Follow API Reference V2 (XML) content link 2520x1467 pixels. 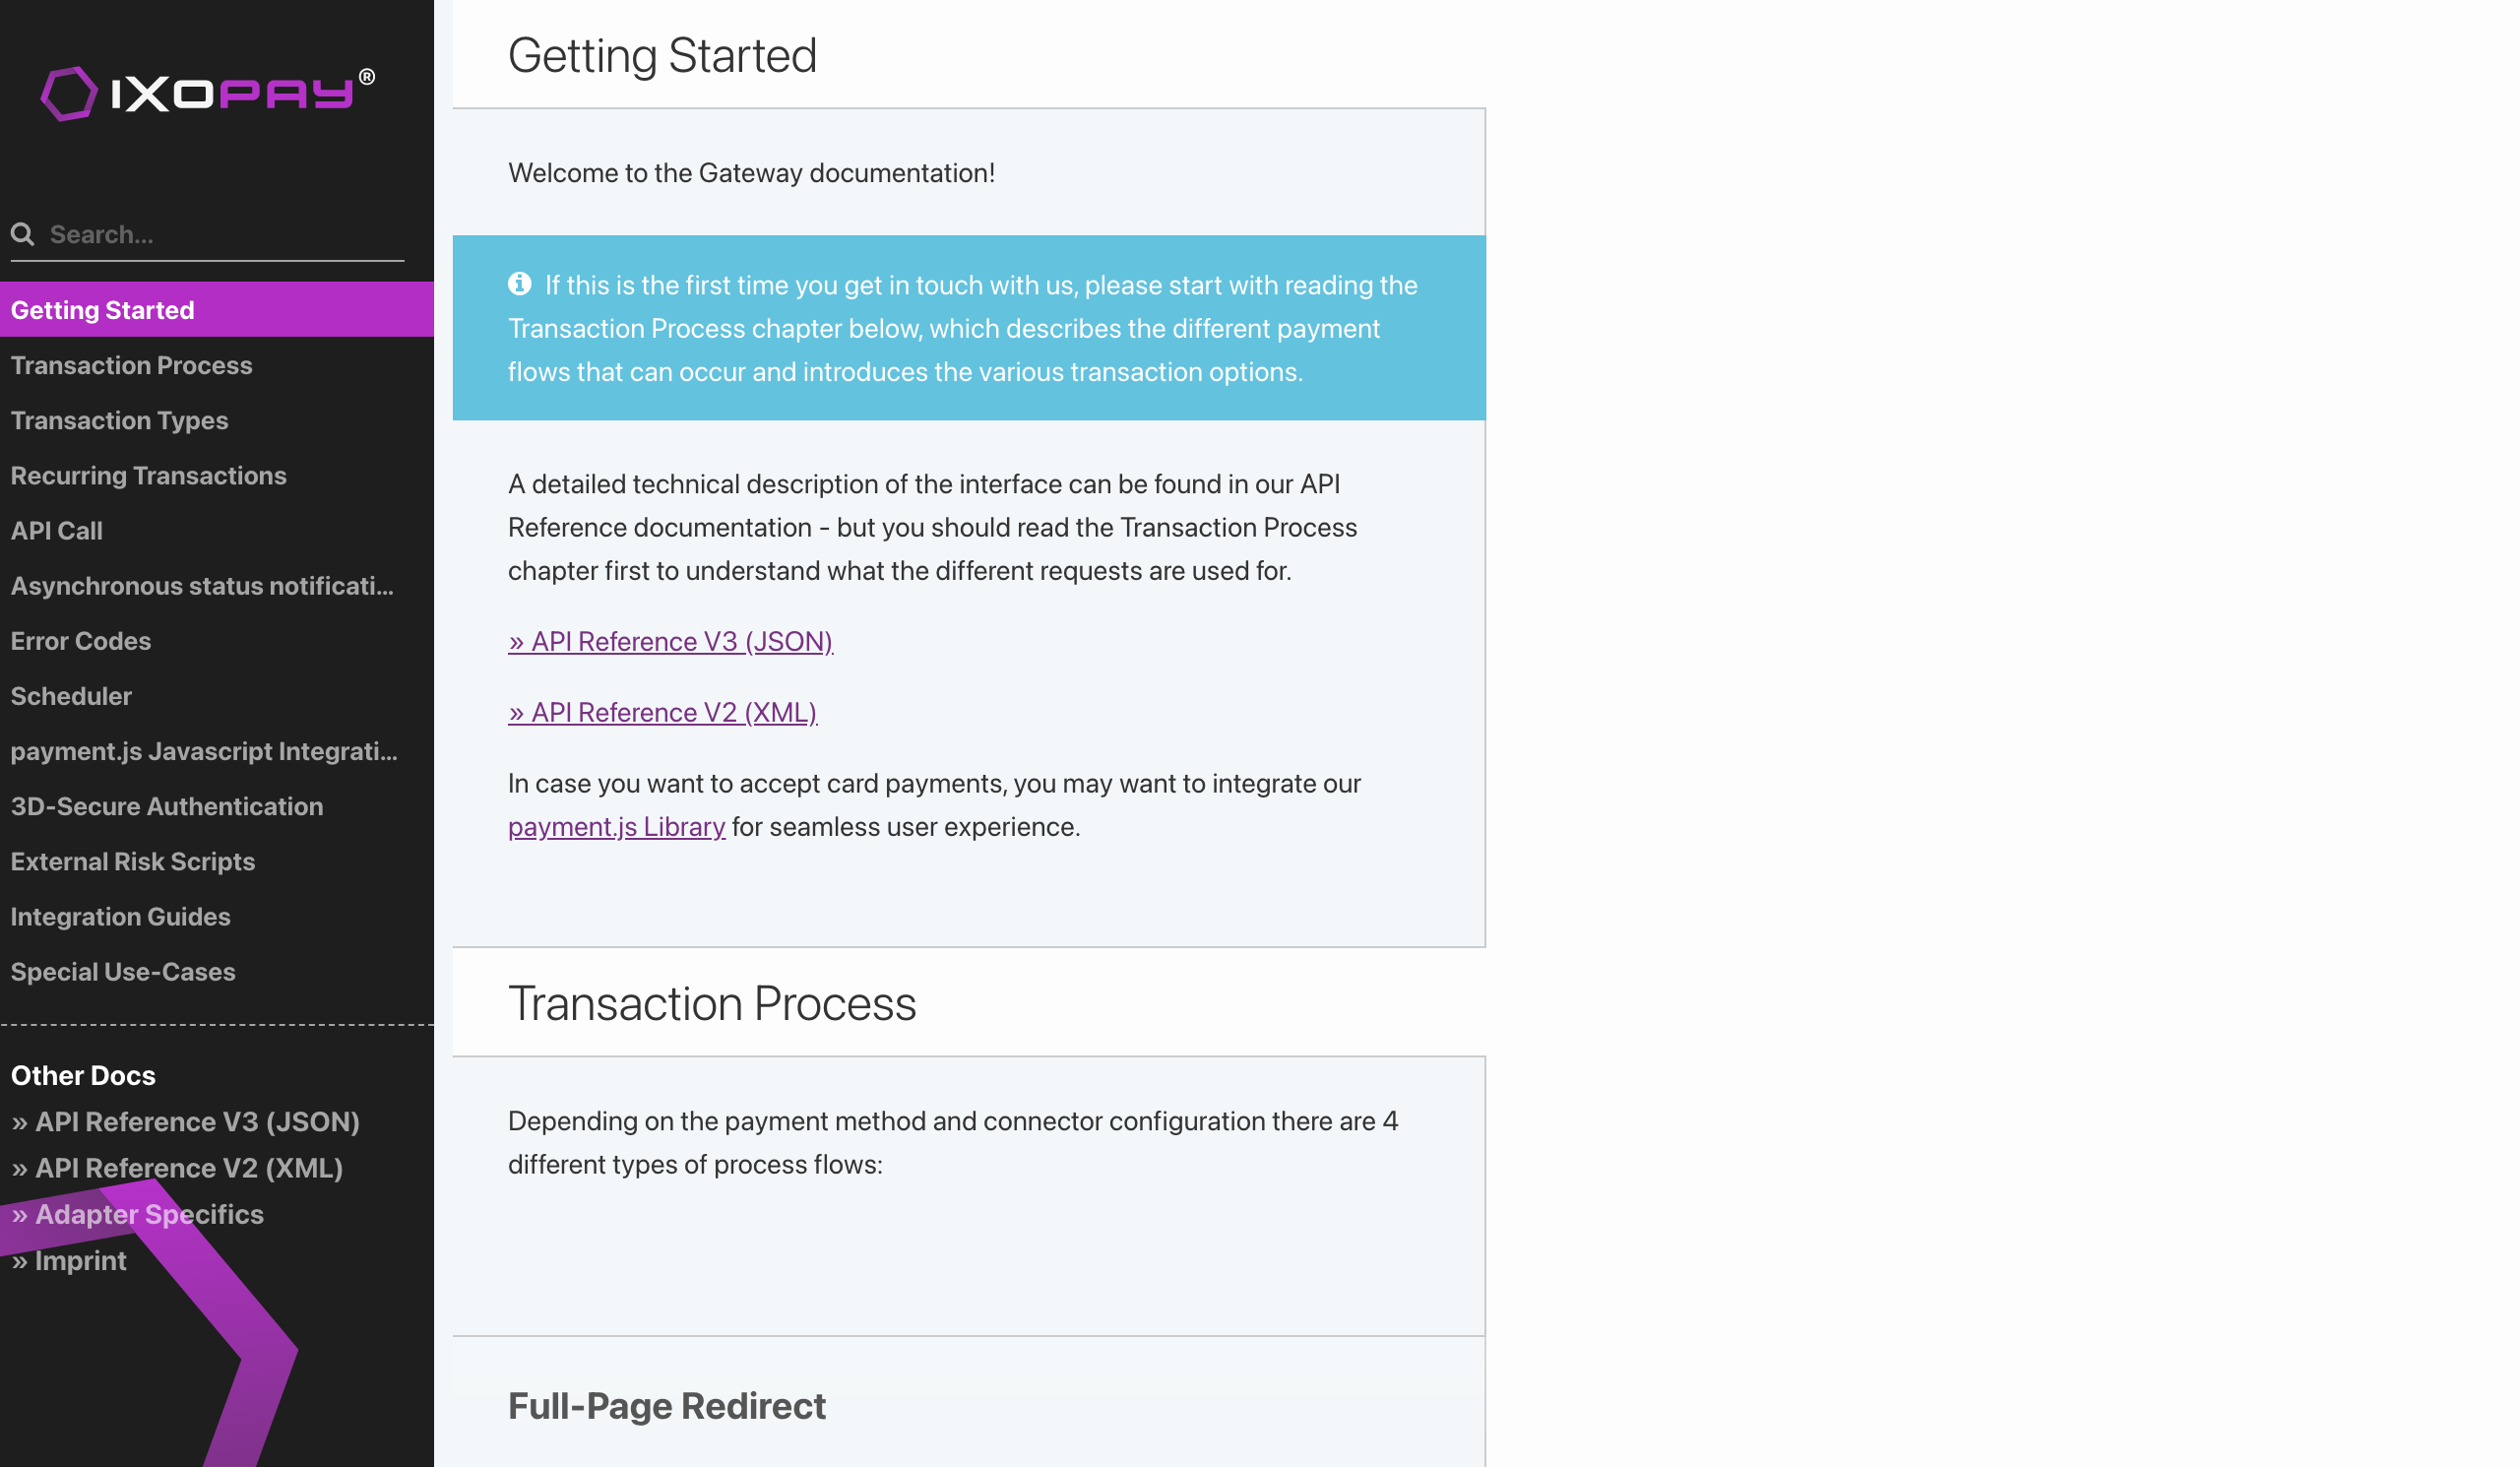(x=662, y=712)
